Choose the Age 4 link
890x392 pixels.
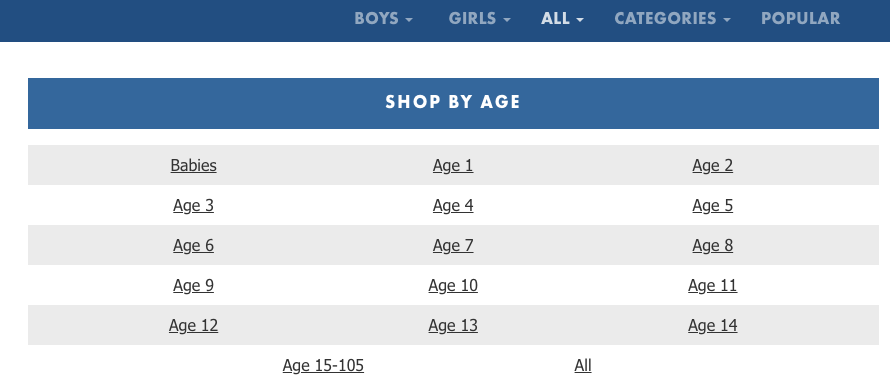pyautogui.click(x=453, y=205)
